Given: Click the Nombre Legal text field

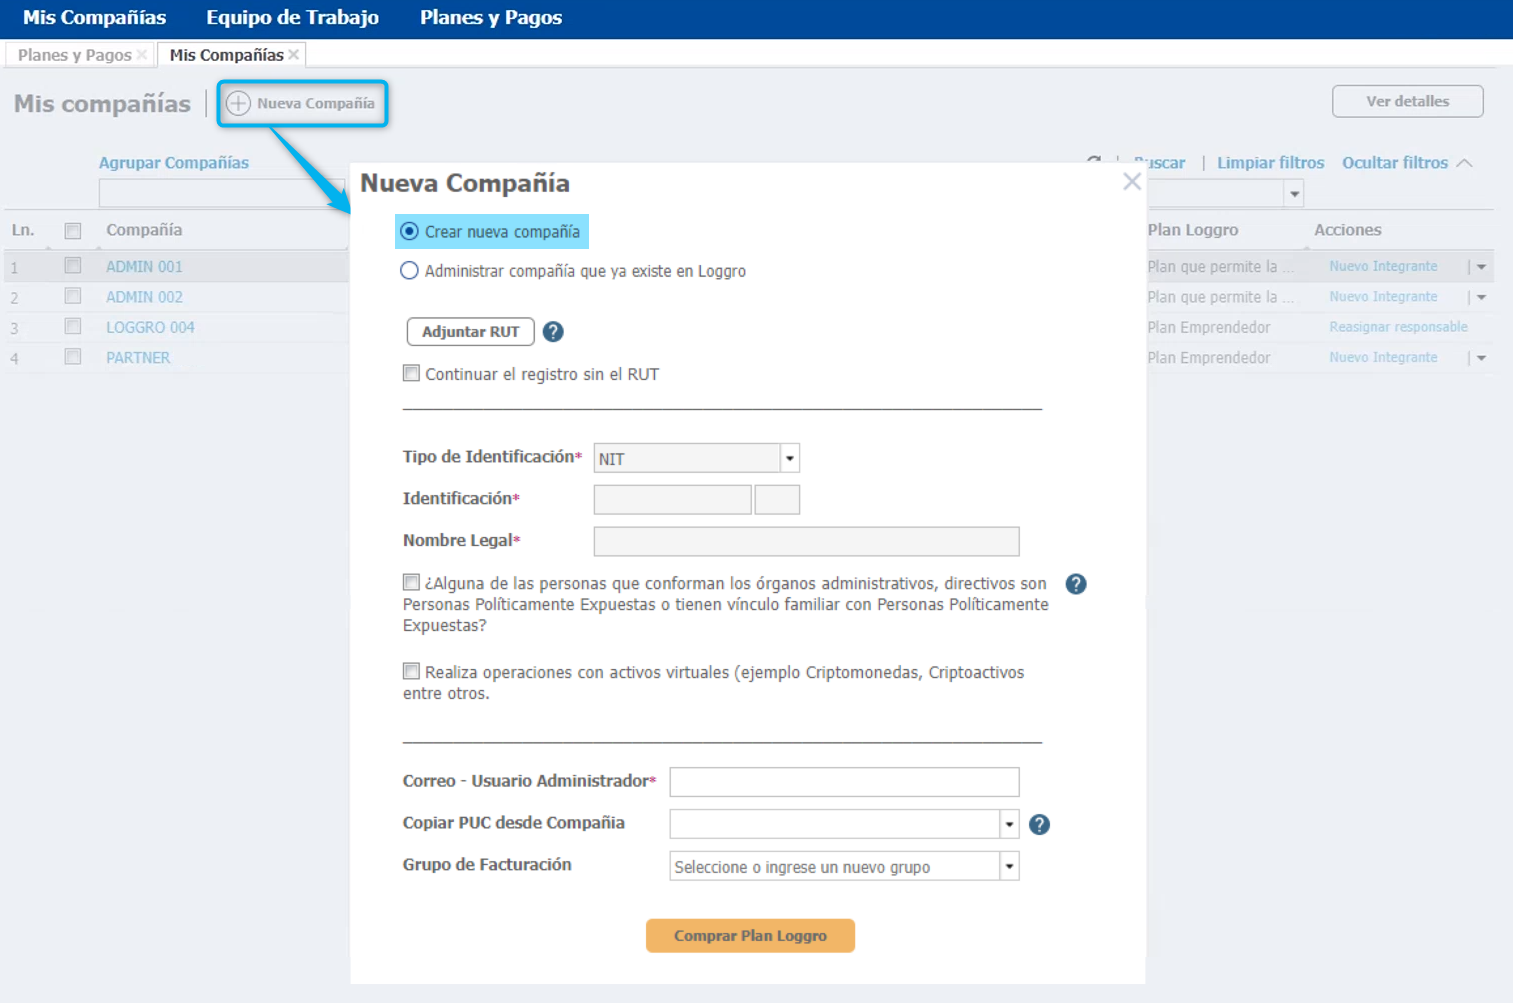Looking at the screenshot, I should (x=806, y=541).
